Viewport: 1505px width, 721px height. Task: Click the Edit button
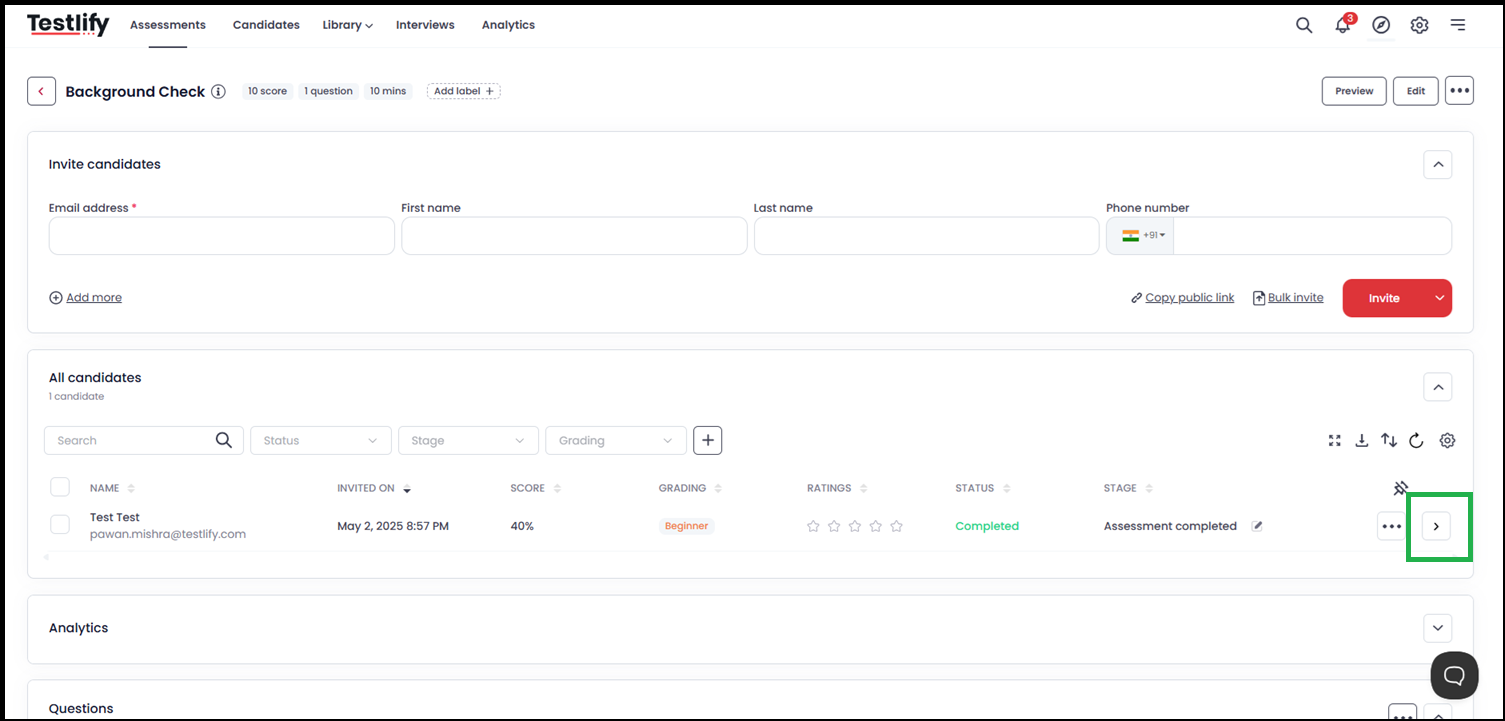pos(1416,91)
